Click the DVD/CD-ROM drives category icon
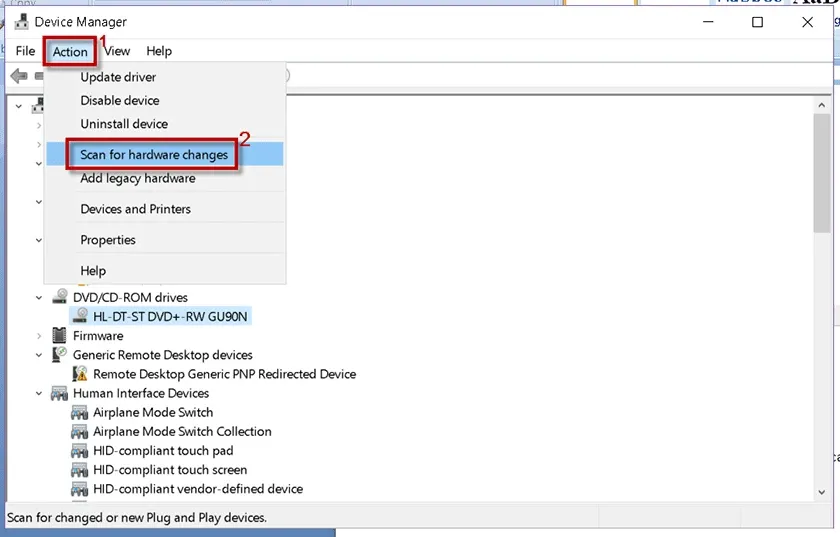840x537 pixels. 60,297
